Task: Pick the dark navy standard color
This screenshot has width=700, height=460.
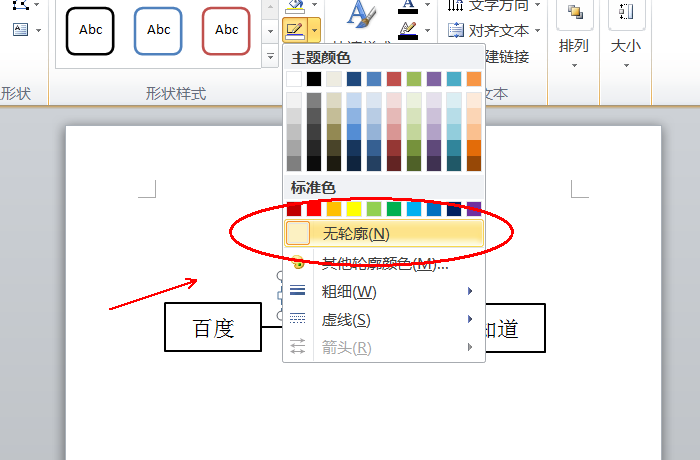Action: (454, 209)
